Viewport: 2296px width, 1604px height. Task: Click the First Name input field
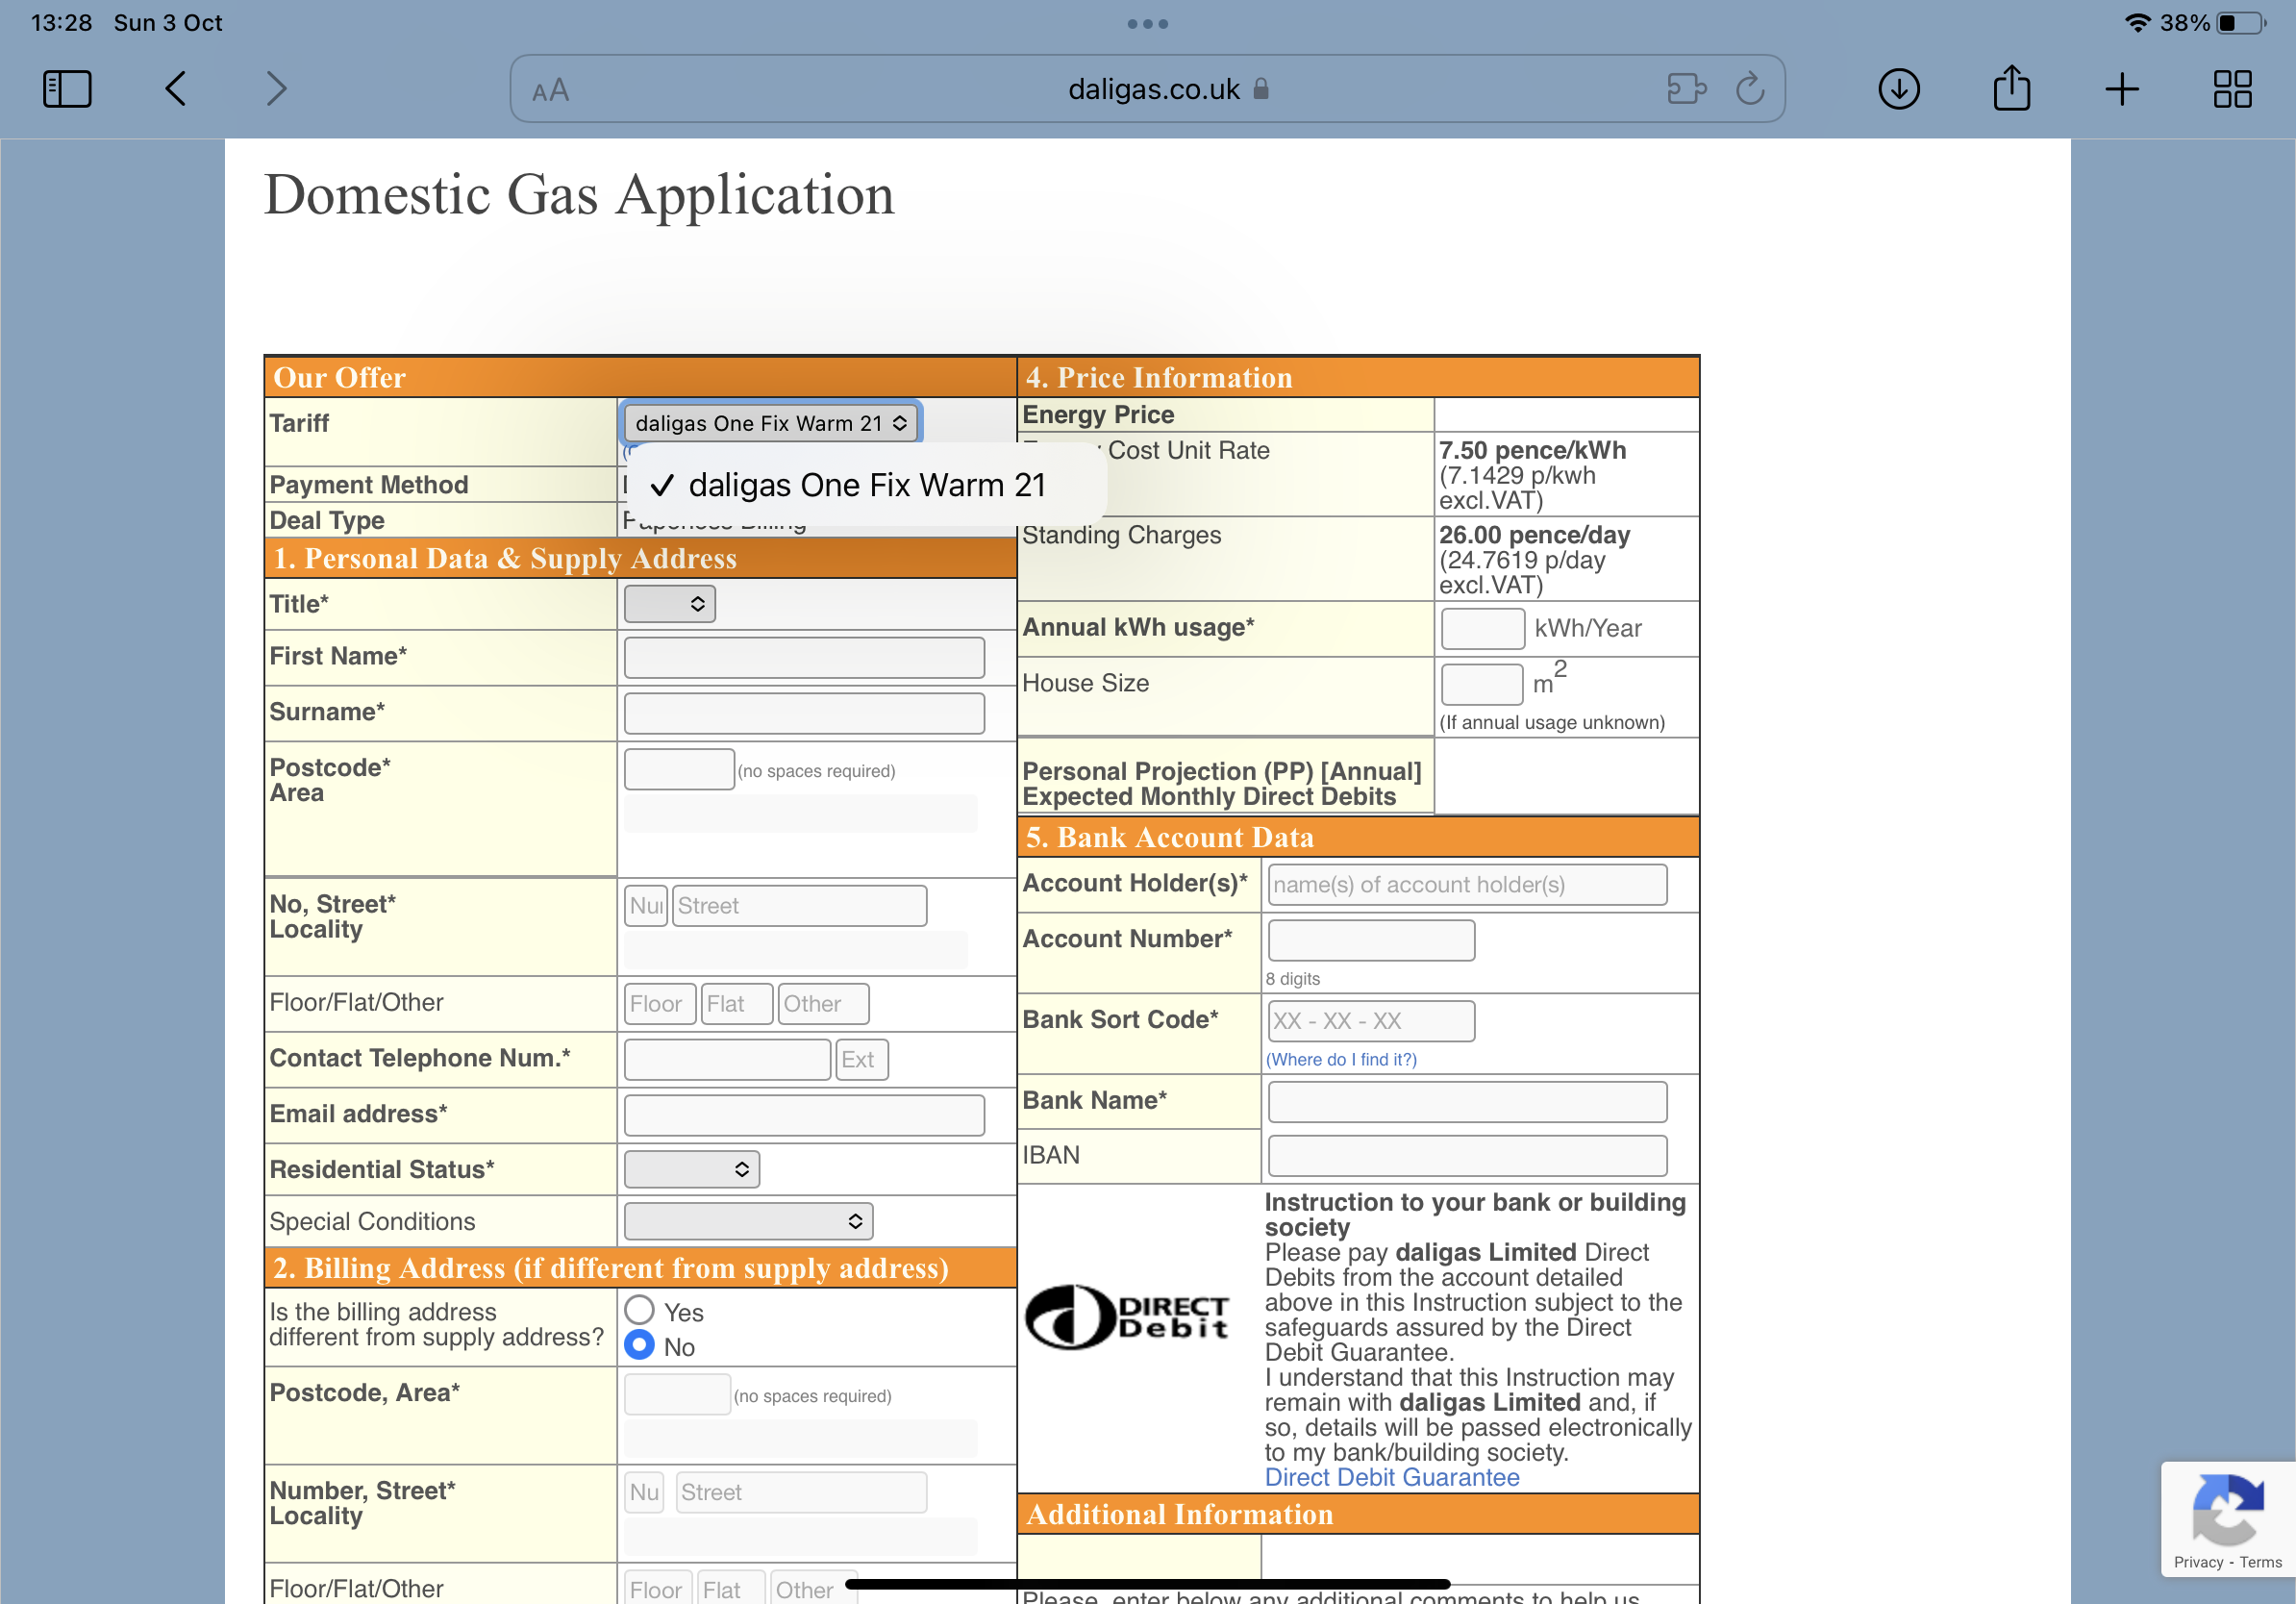(804, 657)
